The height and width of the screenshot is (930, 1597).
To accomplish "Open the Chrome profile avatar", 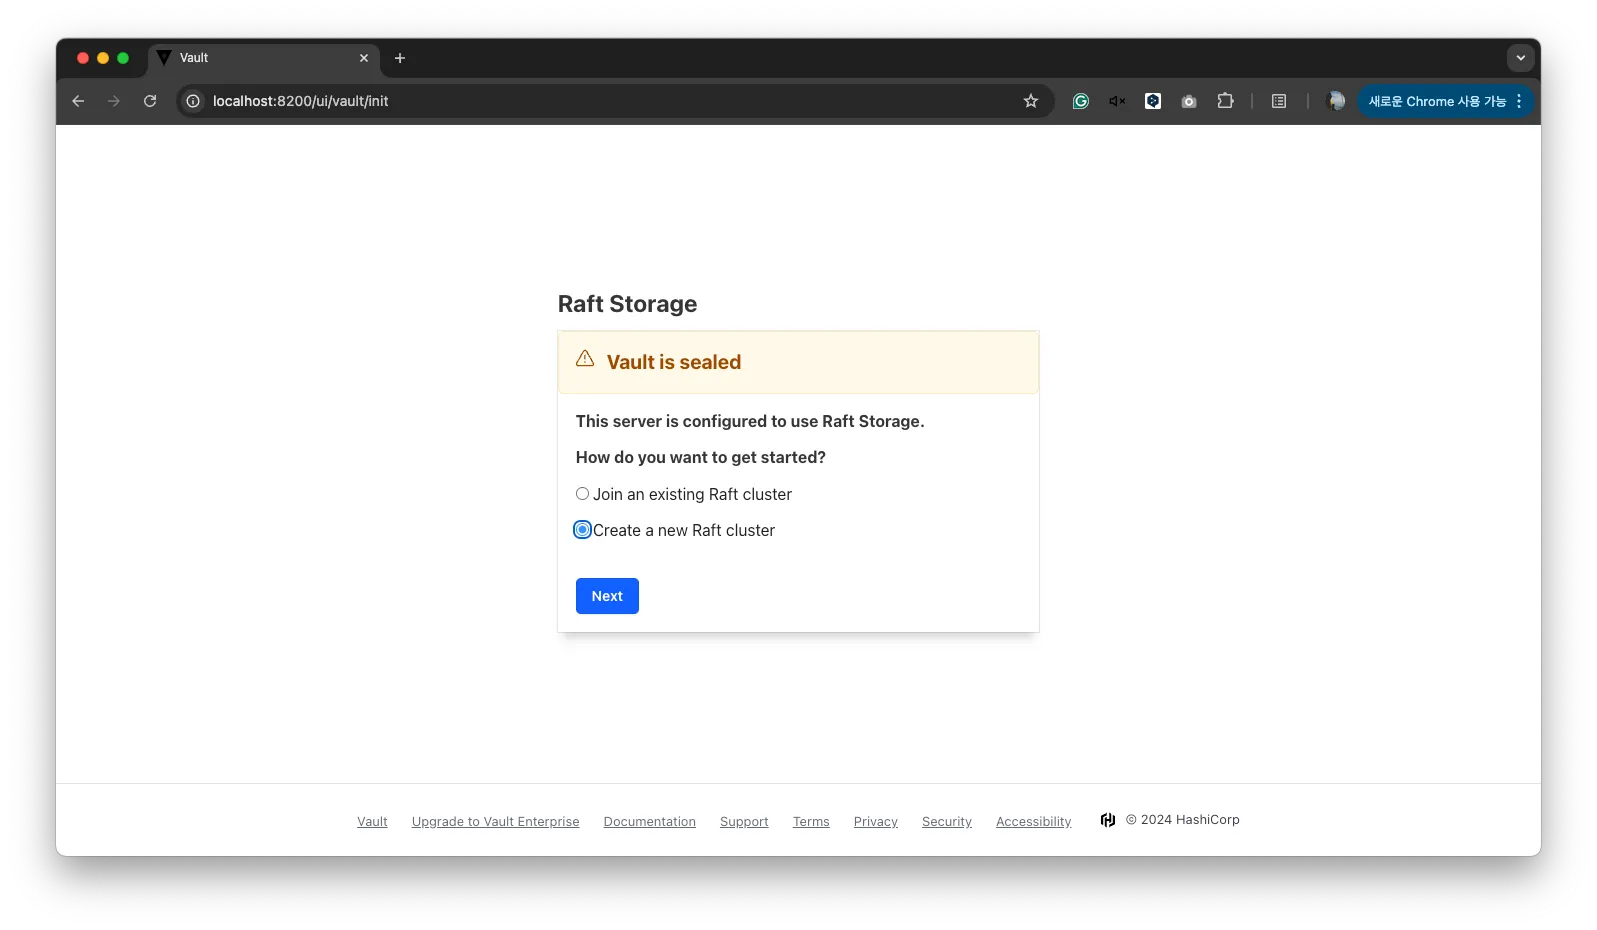I will point(1336,101).
